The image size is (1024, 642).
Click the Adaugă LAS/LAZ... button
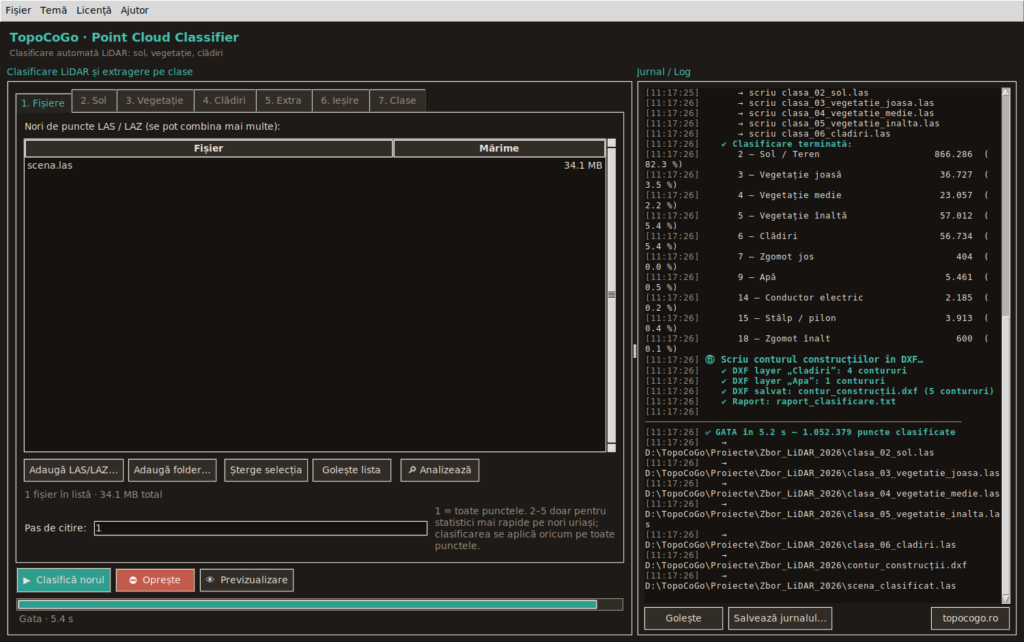(73, 470)
